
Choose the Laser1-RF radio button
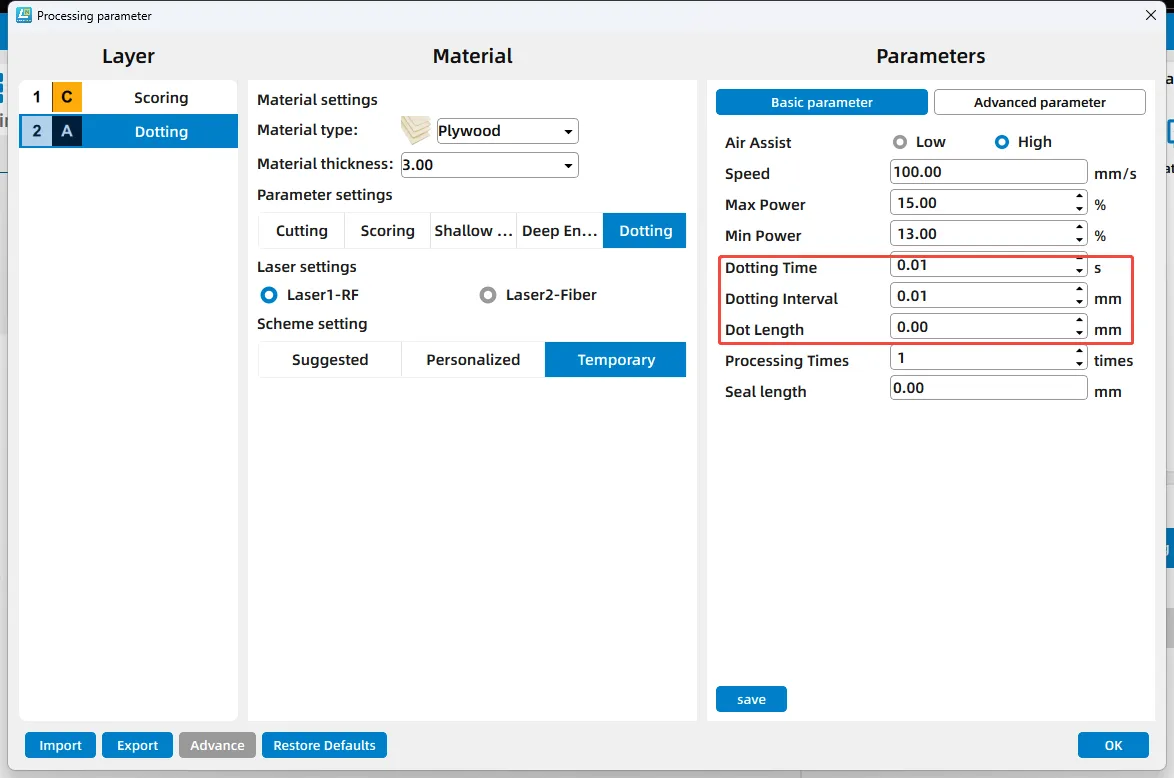coord(268,295)
